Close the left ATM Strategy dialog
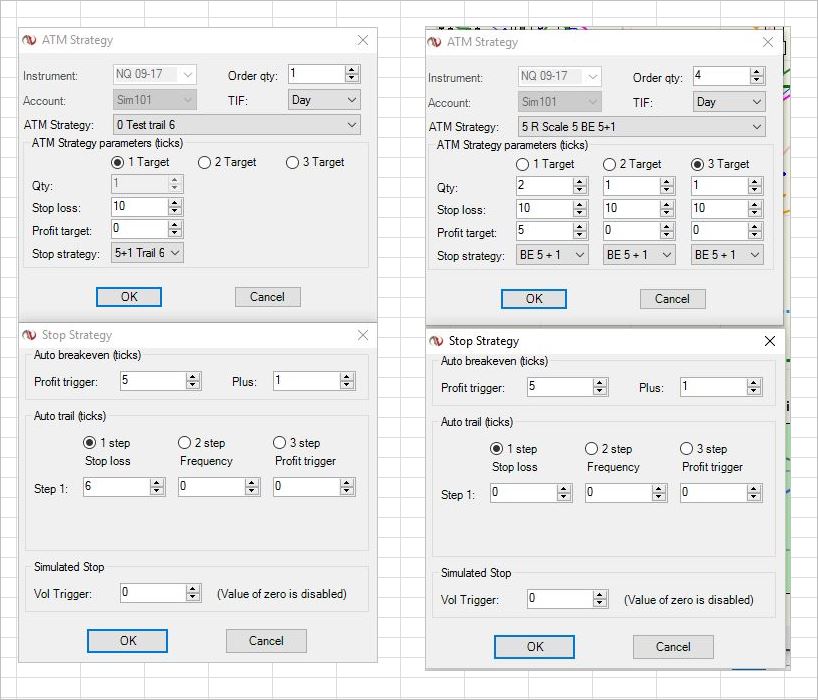818x700 pixels. coord(363,40)
